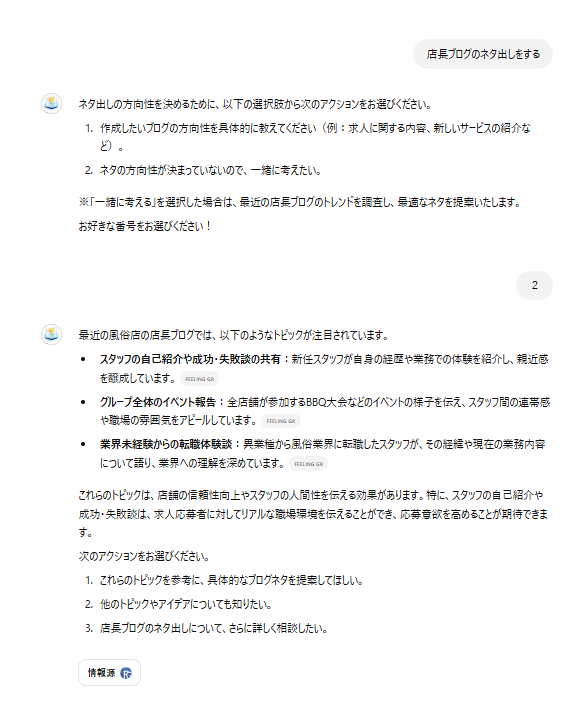This screenshot has width=585, height=701.
Task: Click the user message bubble showing 2
Action: [x=534, y=285]
